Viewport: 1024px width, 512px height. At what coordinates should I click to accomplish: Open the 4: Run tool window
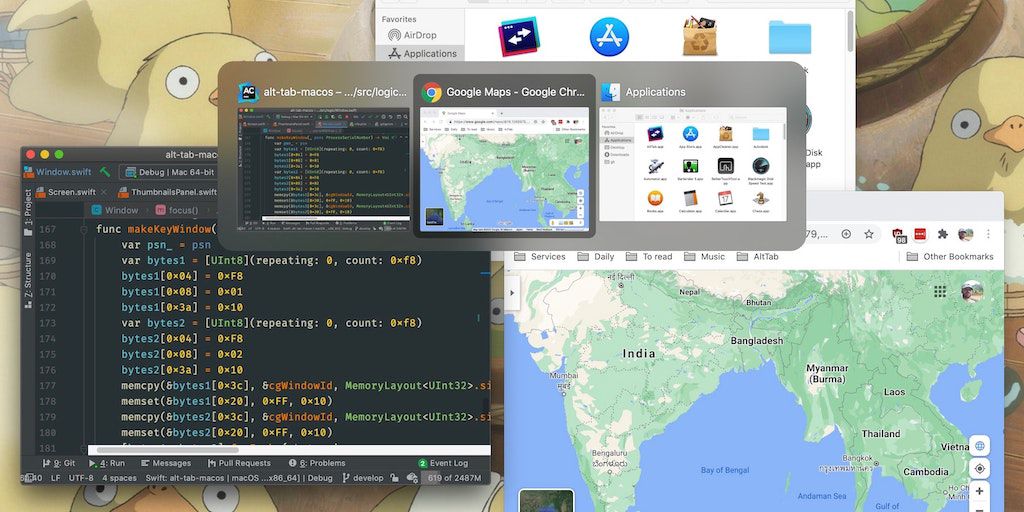(x=107, y=463)
